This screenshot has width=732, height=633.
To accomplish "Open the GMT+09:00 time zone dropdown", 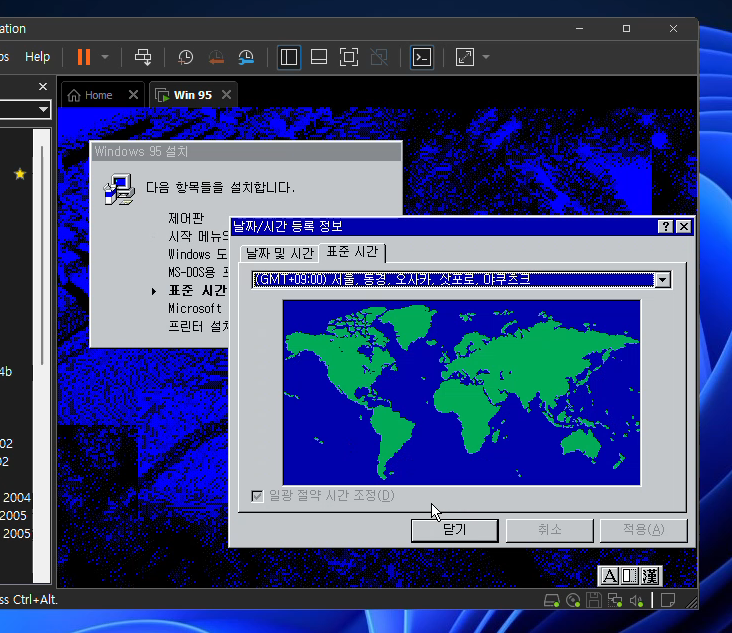I will point(663,280).
